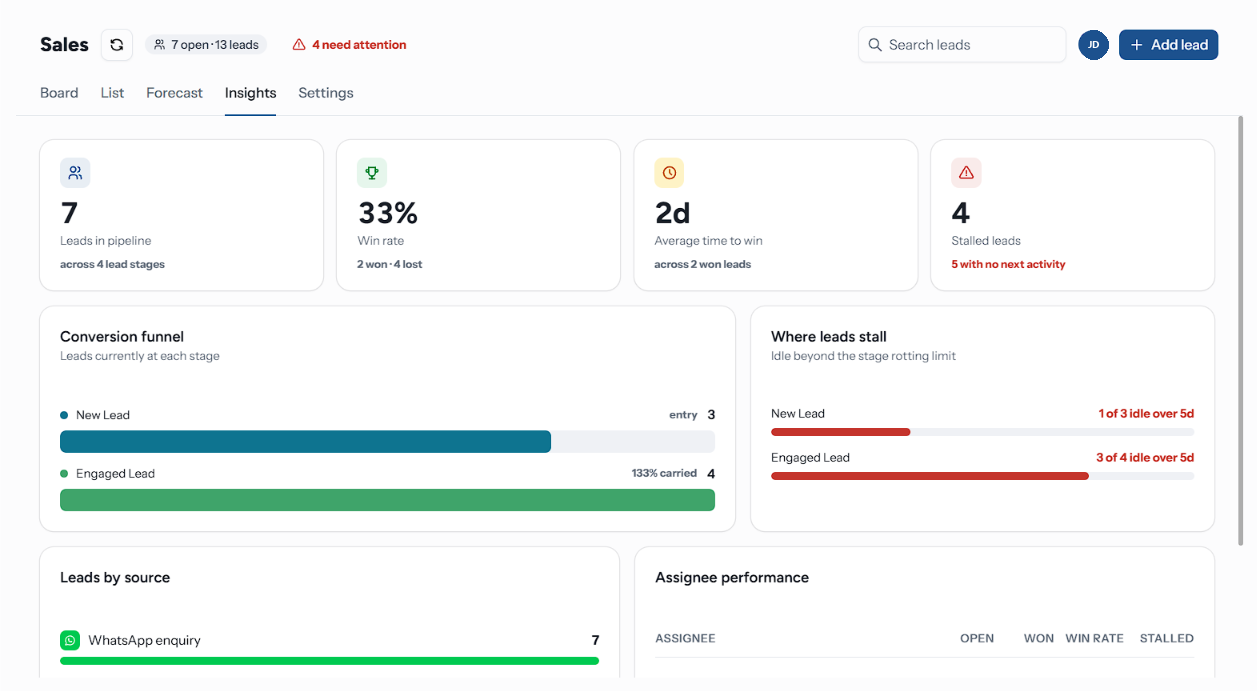Click the OPEN column header
Viewport: 1257px width, 691px height.
point(977,638)
